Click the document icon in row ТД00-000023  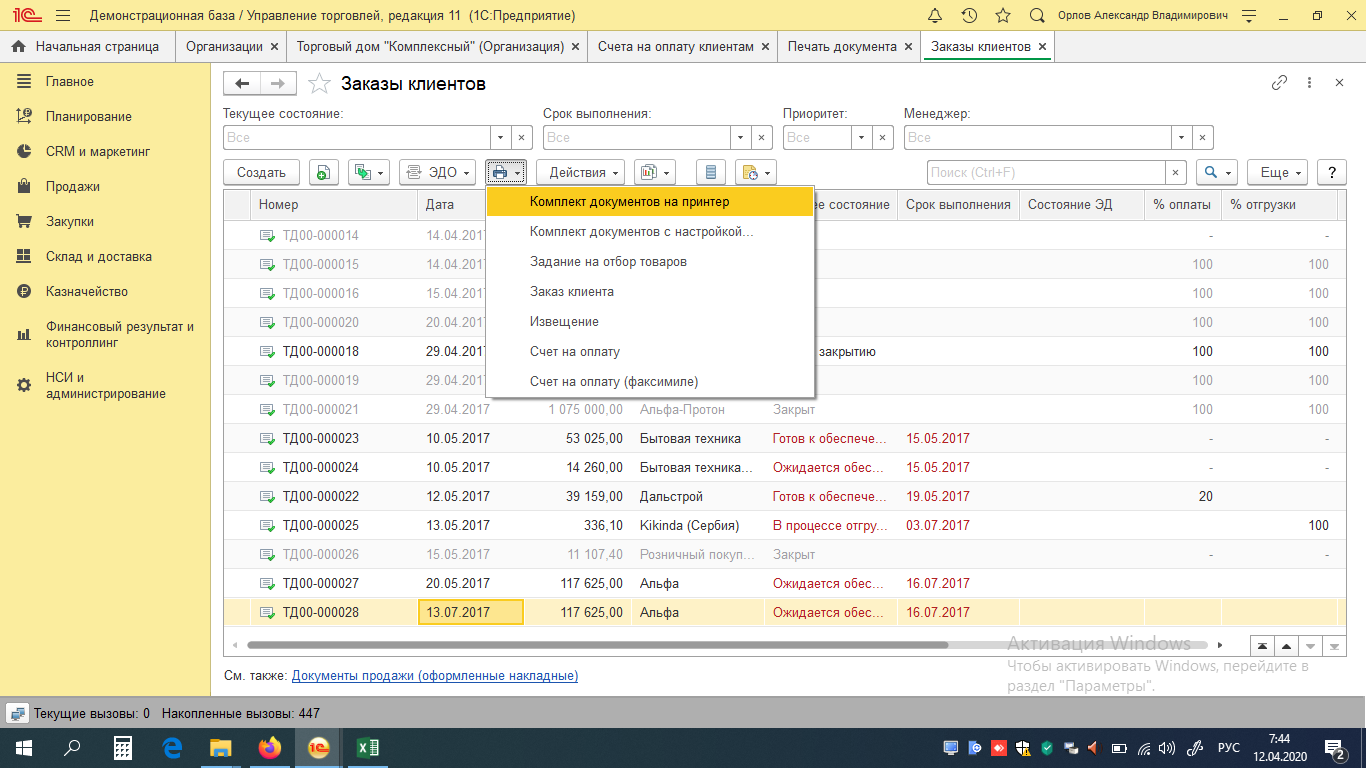[x=267, y=439]
